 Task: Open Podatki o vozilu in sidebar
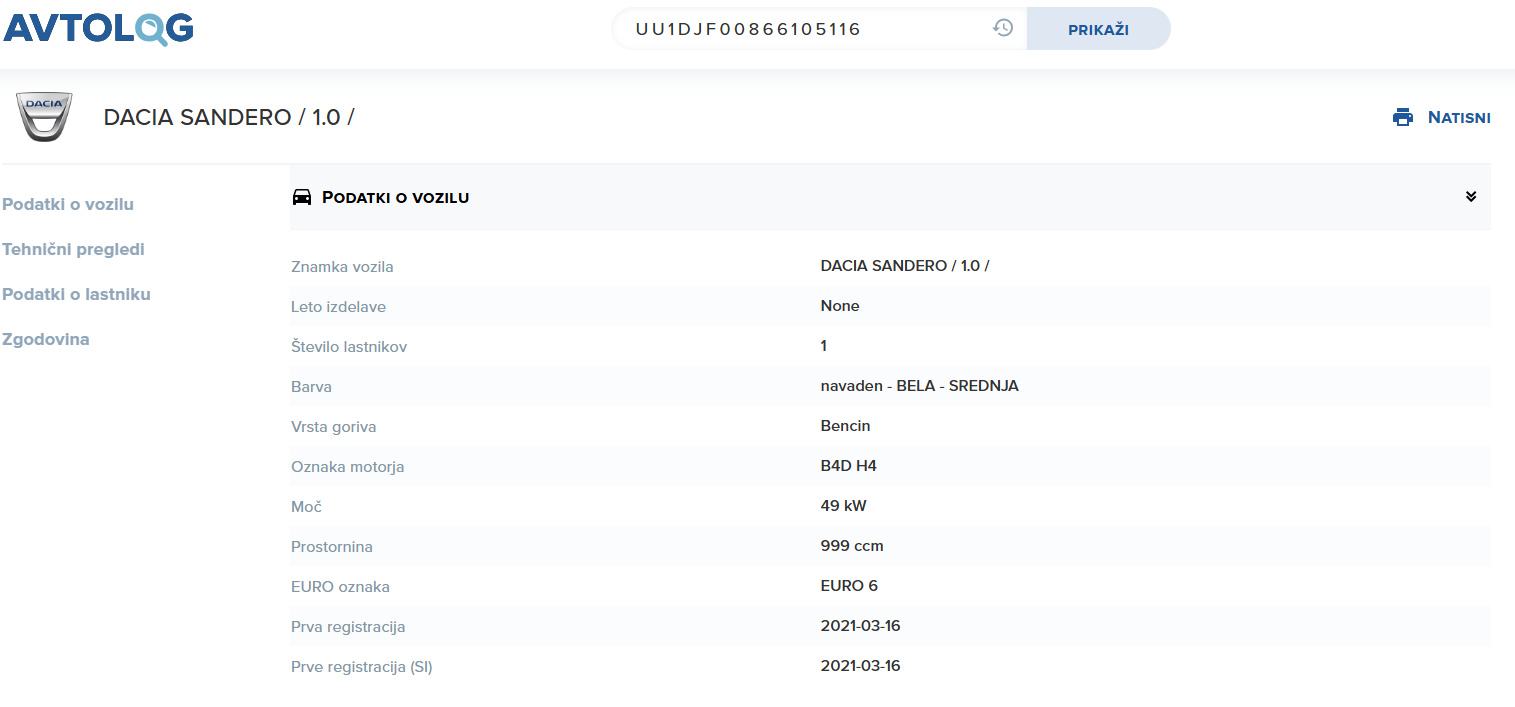pyautogui.click(x=68, y=204)
